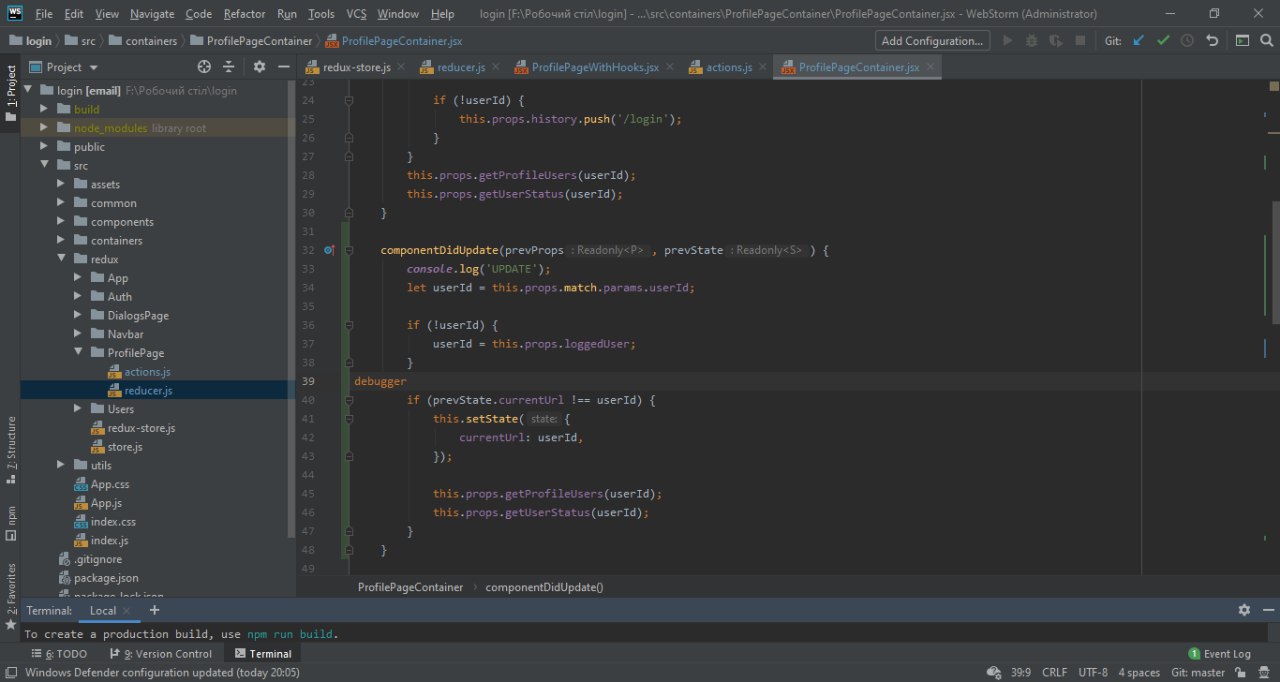Add new terminal session with plus icon
The image size is (1280, 682).
(154, 610)
